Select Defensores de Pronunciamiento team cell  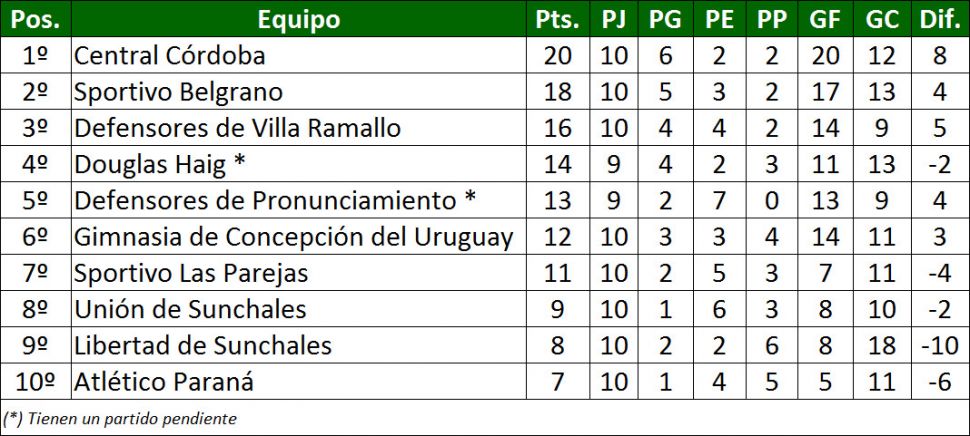(x=275, y=201)
